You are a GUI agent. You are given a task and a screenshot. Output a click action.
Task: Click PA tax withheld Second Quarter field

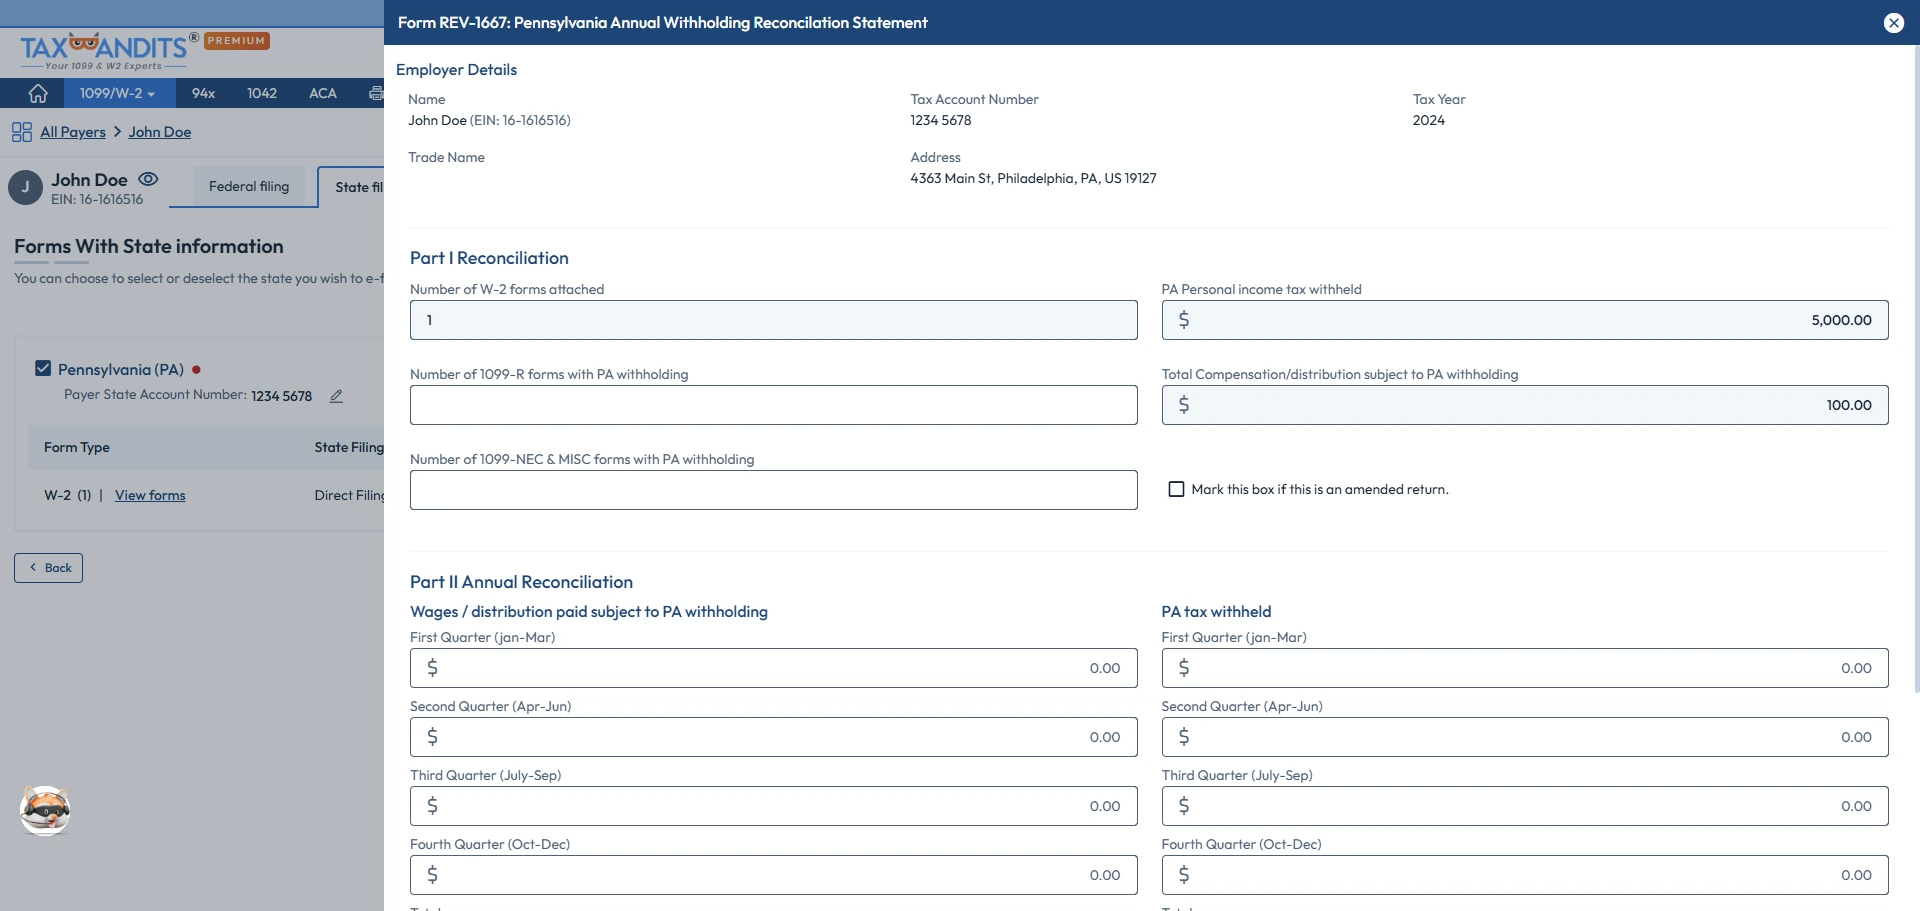(x=1525, y=737)
